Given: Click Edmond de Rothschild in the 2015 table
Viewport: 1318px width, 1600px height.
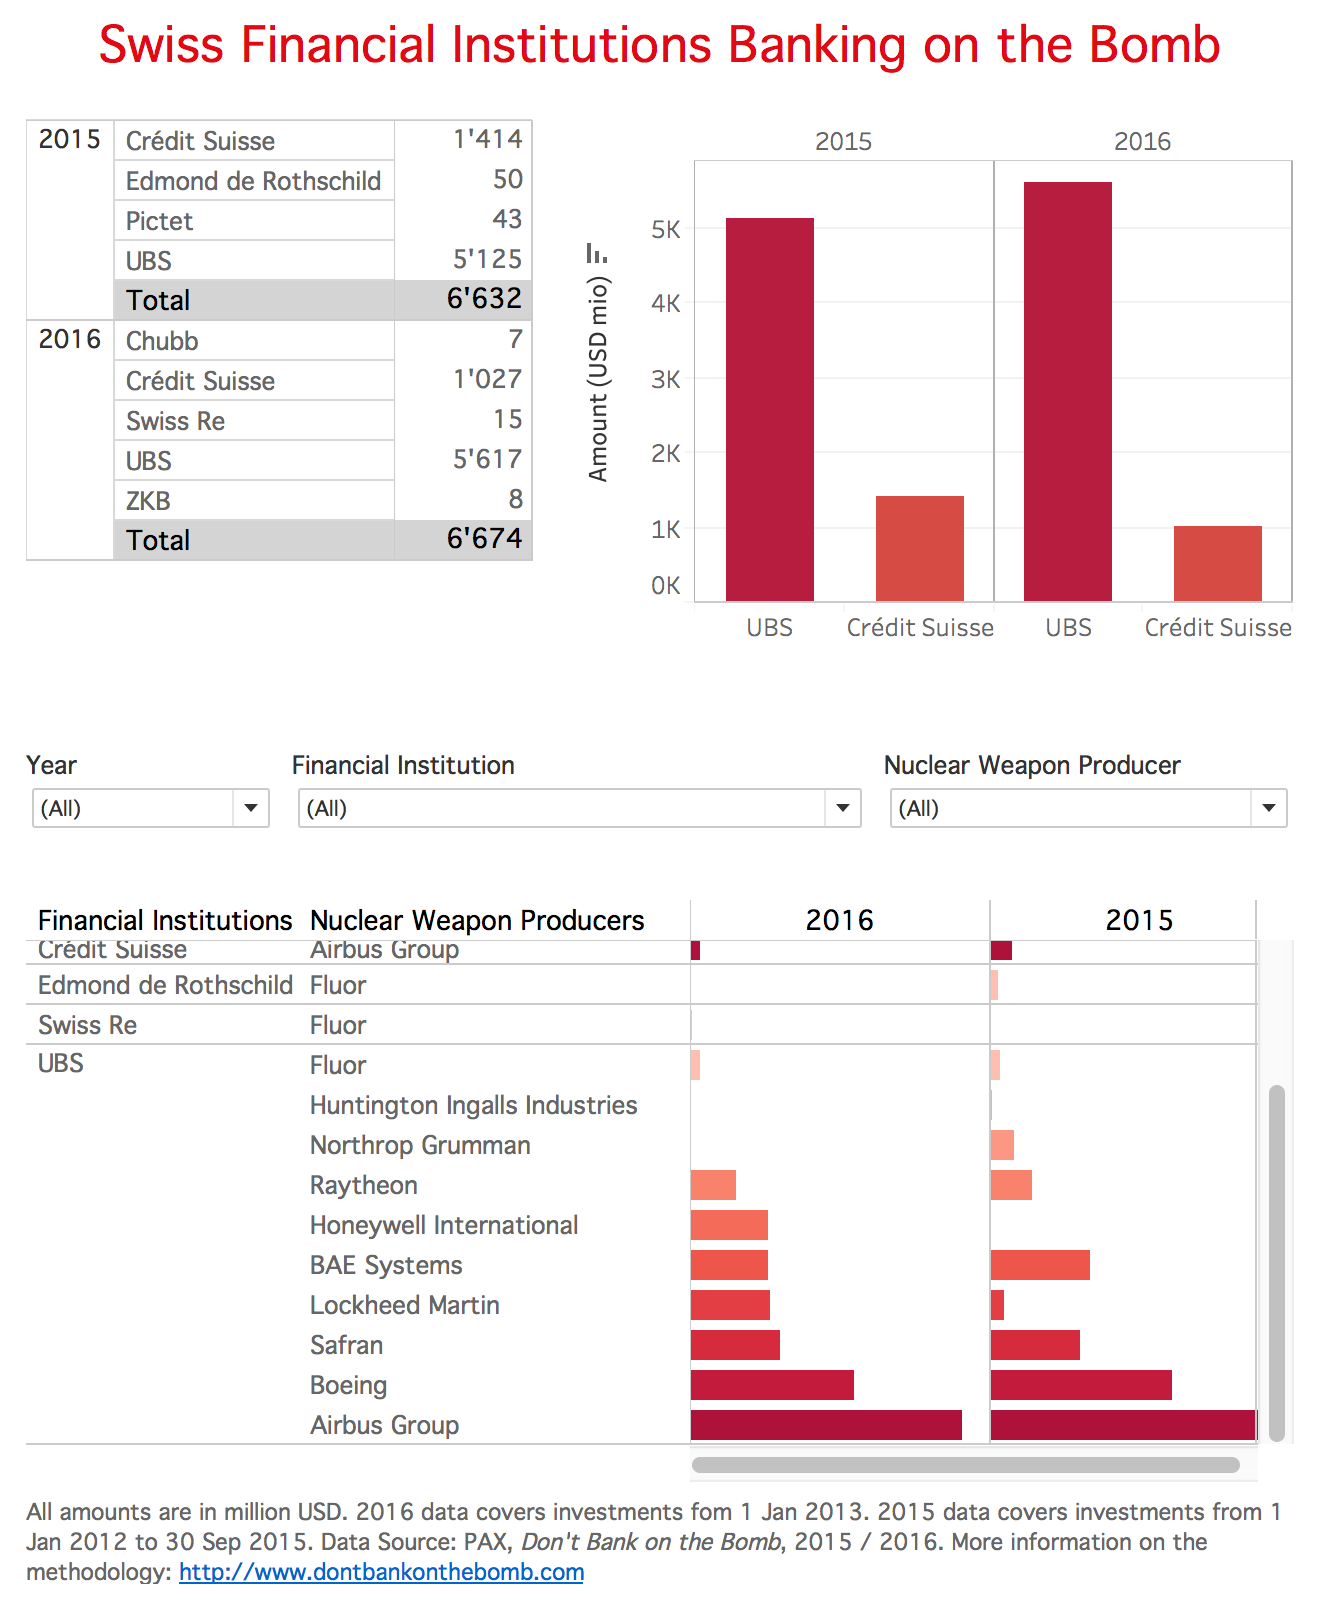Looking at the screenshot, I should click(x=253, y=181).
